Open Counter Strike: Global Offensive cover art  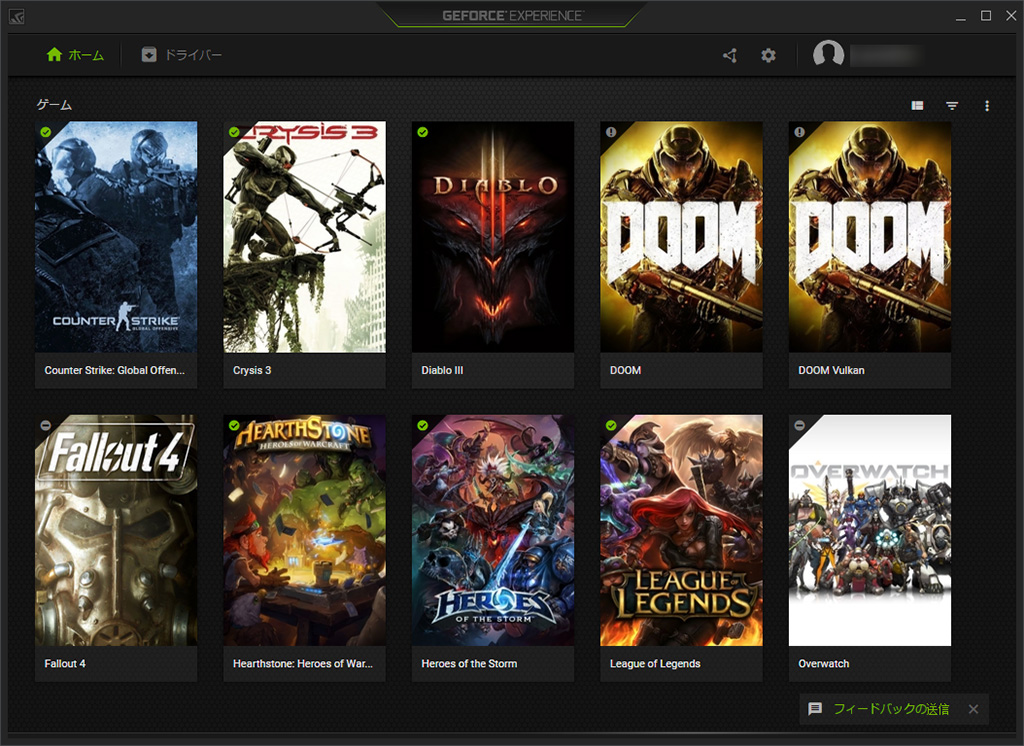[116, 237]
